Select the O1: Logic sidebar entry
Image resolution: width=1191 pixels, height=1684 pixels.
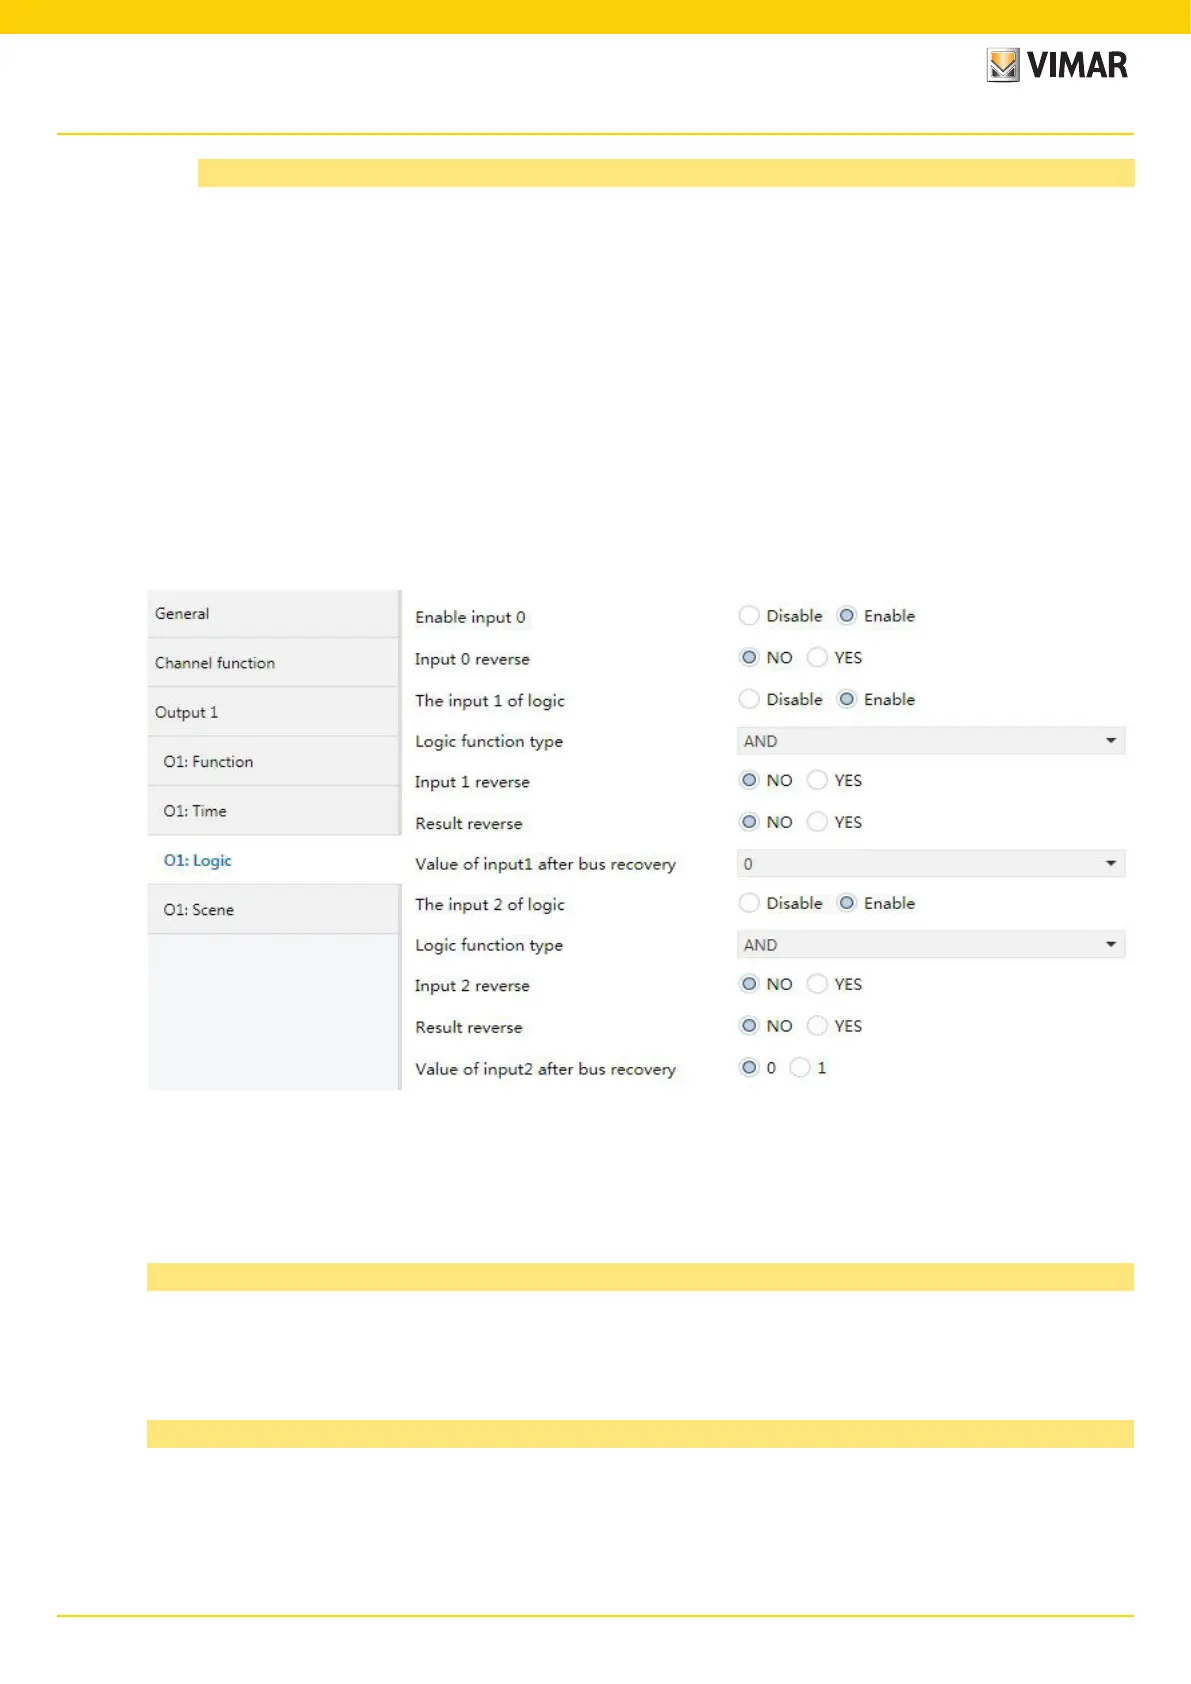pos(198,861)
